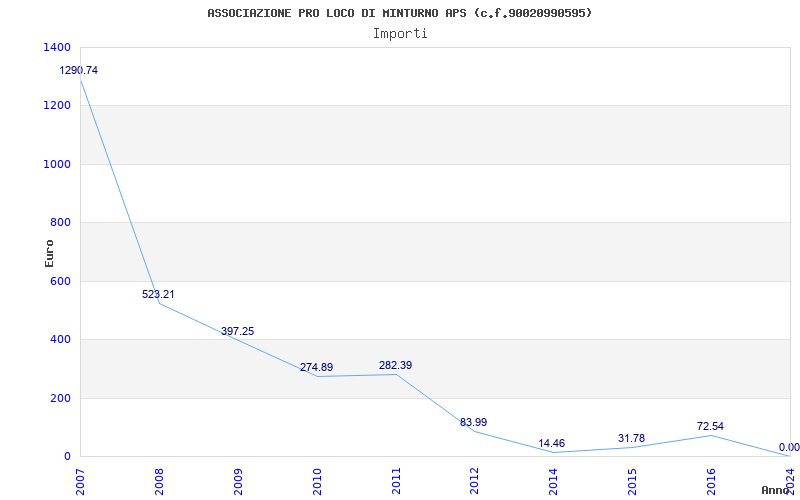Click the 2007 x-axis year label
Screen dimensions: 800x500
[80, 482]
